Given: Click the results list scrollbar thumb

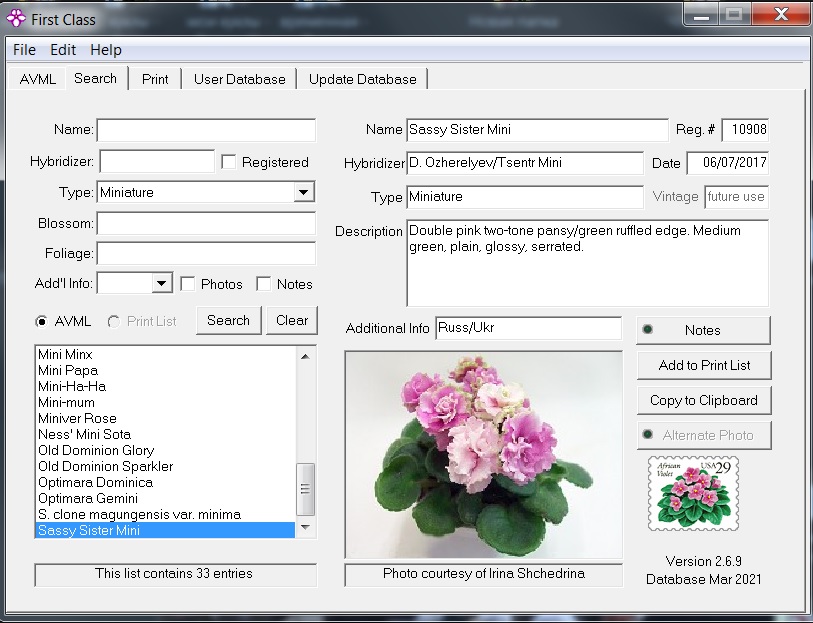Looking at the screenshot, I should click(305, 489).
